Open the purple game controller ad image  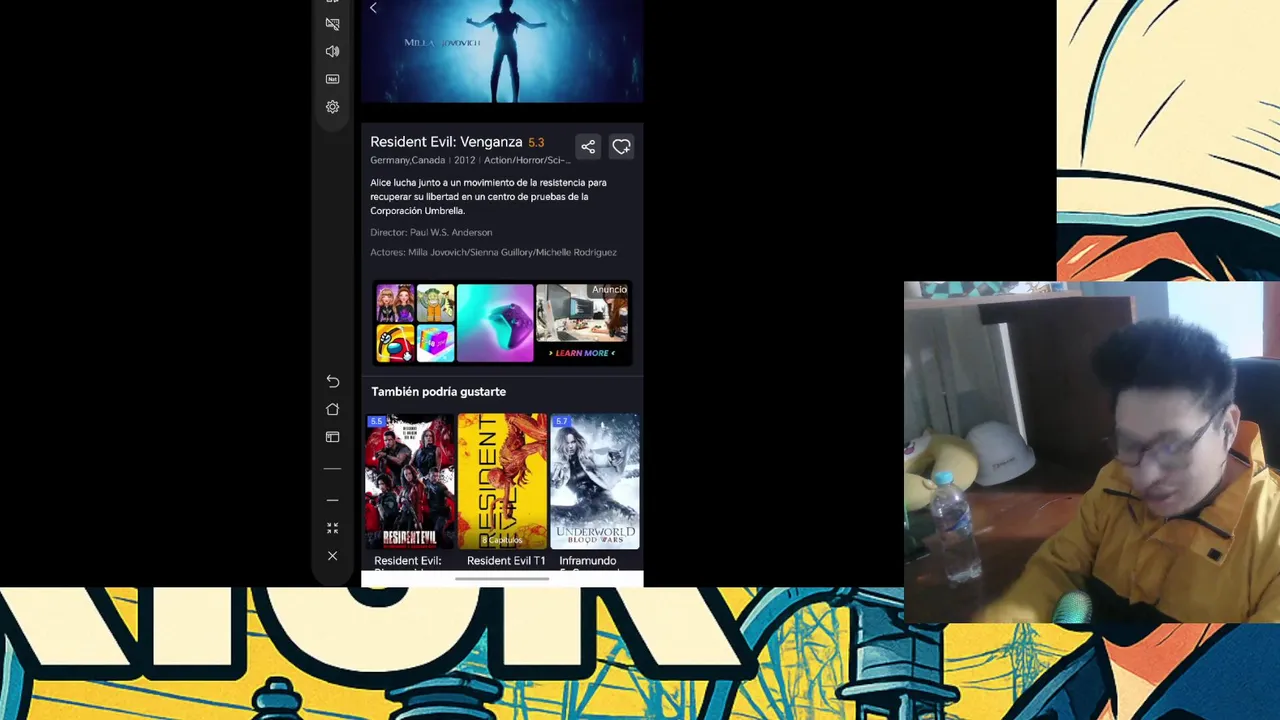[495, 323]
